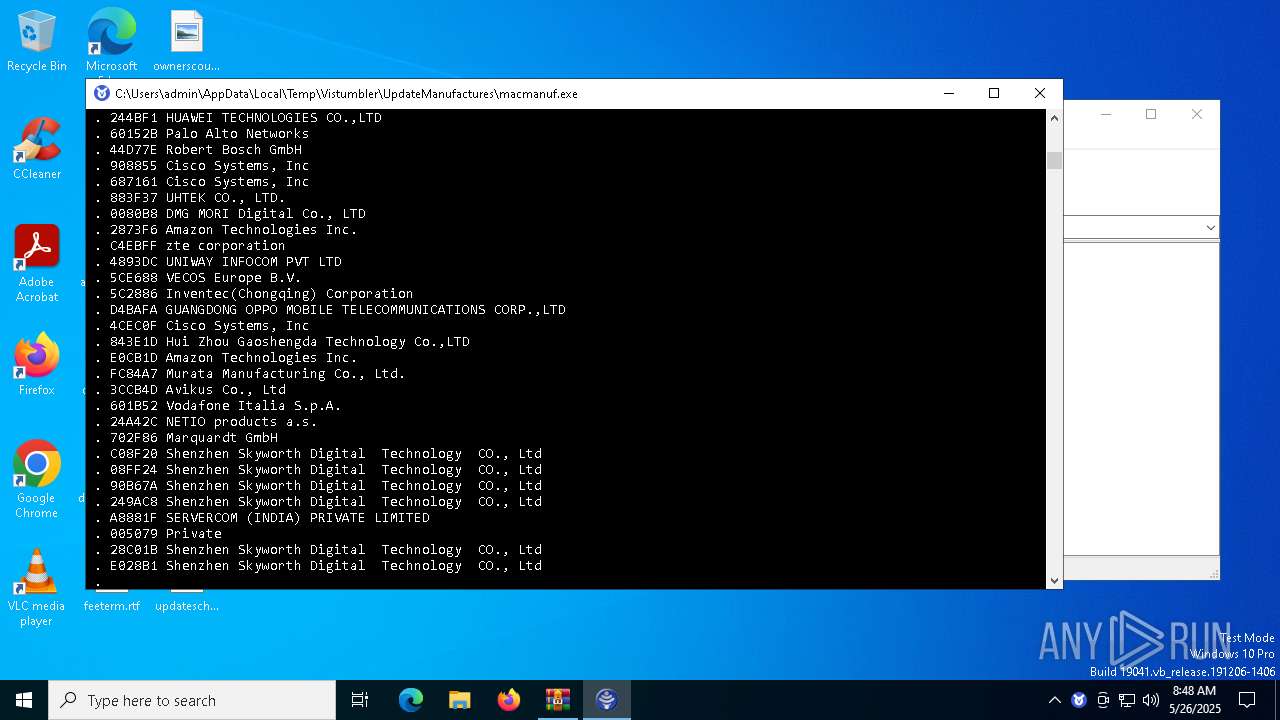Close the background Vistumbler window

point(1197,114)
